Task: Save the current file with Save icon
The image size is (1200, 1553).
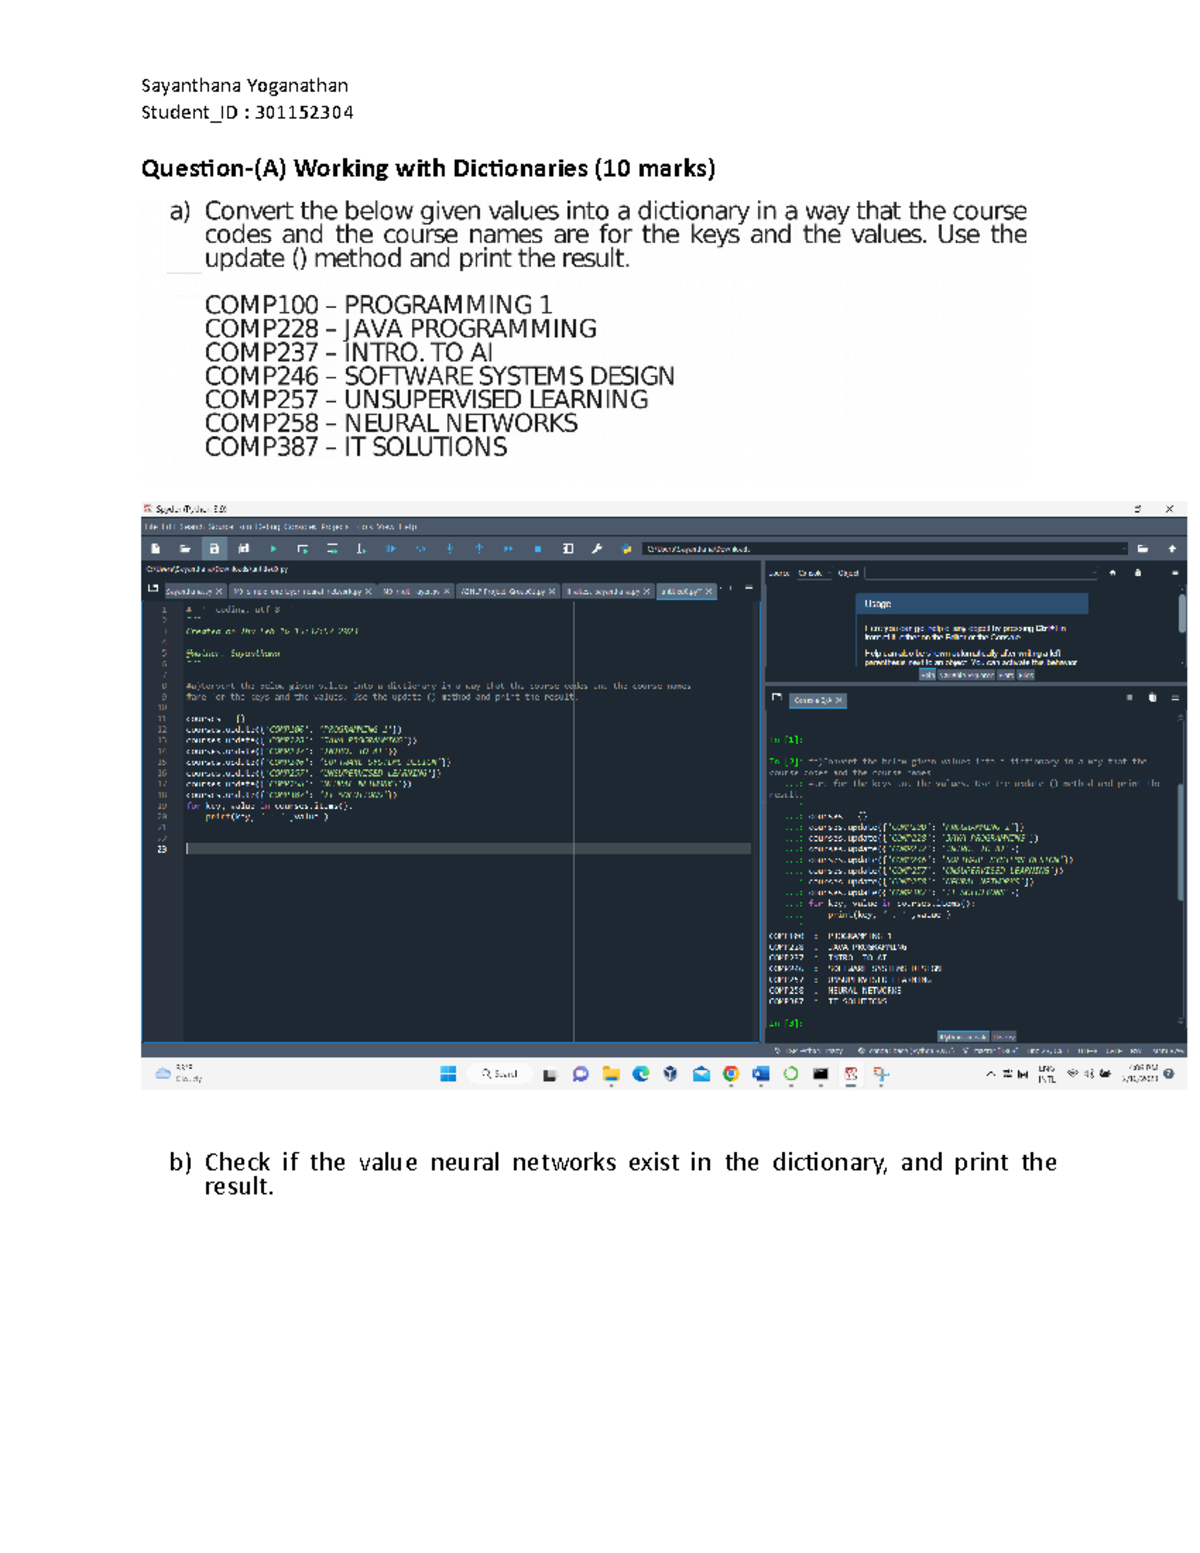Action: click(x=214, y=549)
